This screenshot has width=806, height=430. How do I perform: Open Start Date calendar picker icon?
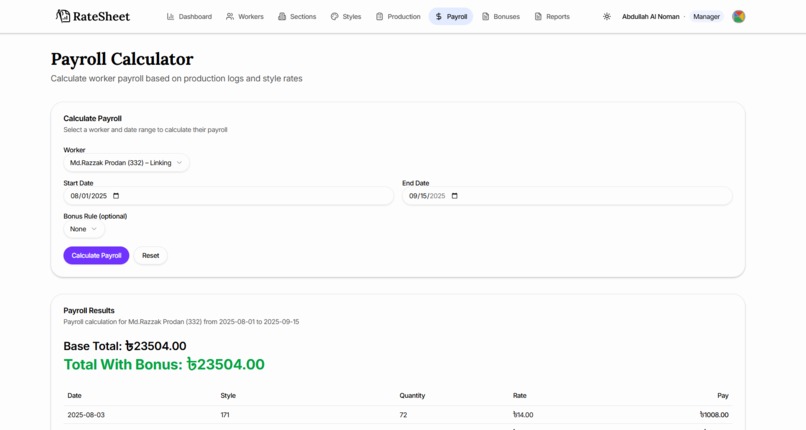coord(116,196)
